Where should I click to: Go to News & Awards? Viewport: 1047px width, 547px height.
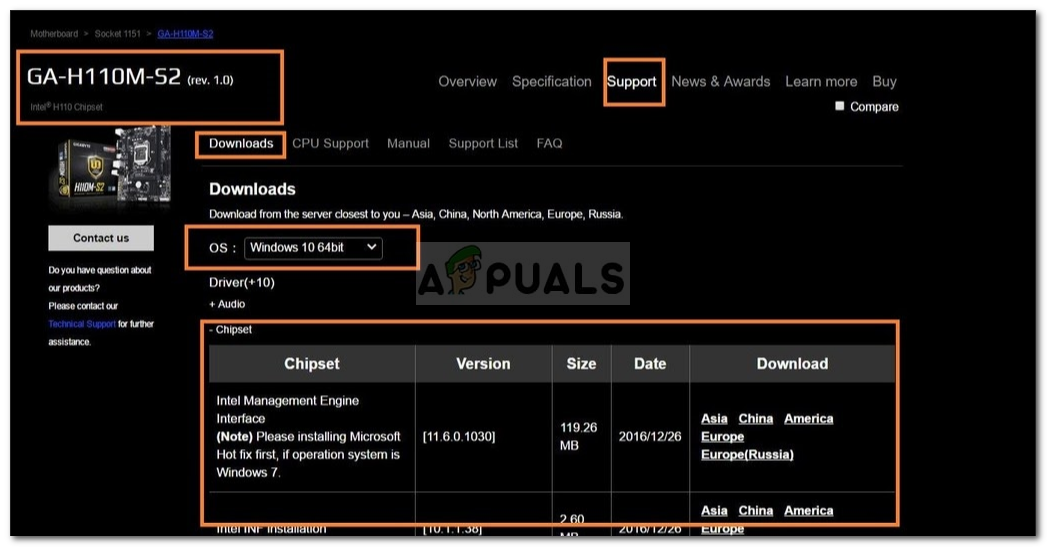[720, 81]
